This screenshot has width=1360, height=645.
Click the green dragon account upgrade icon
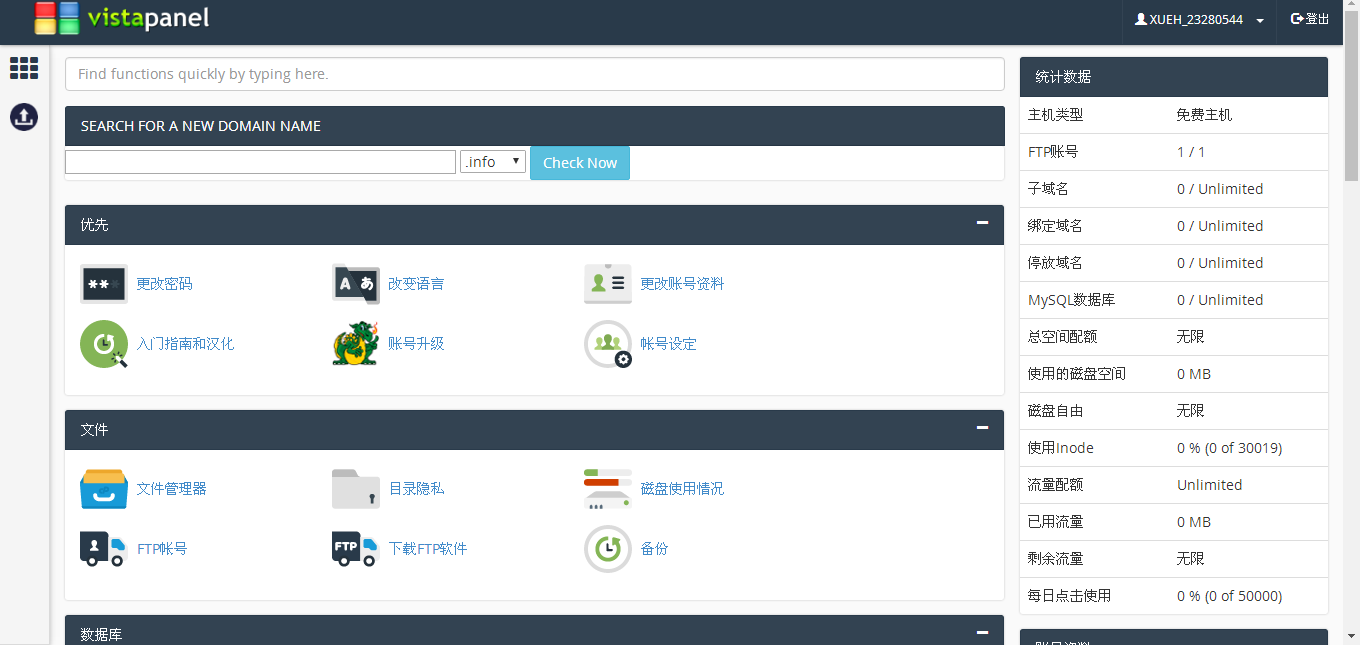tap(356, 344)
